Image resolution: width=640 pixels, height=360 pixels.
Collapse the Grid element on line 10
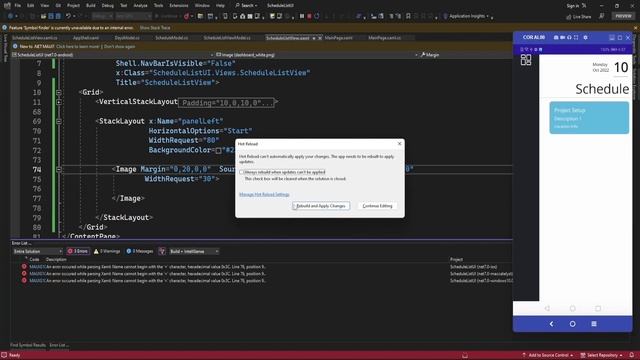coord(59,93)
